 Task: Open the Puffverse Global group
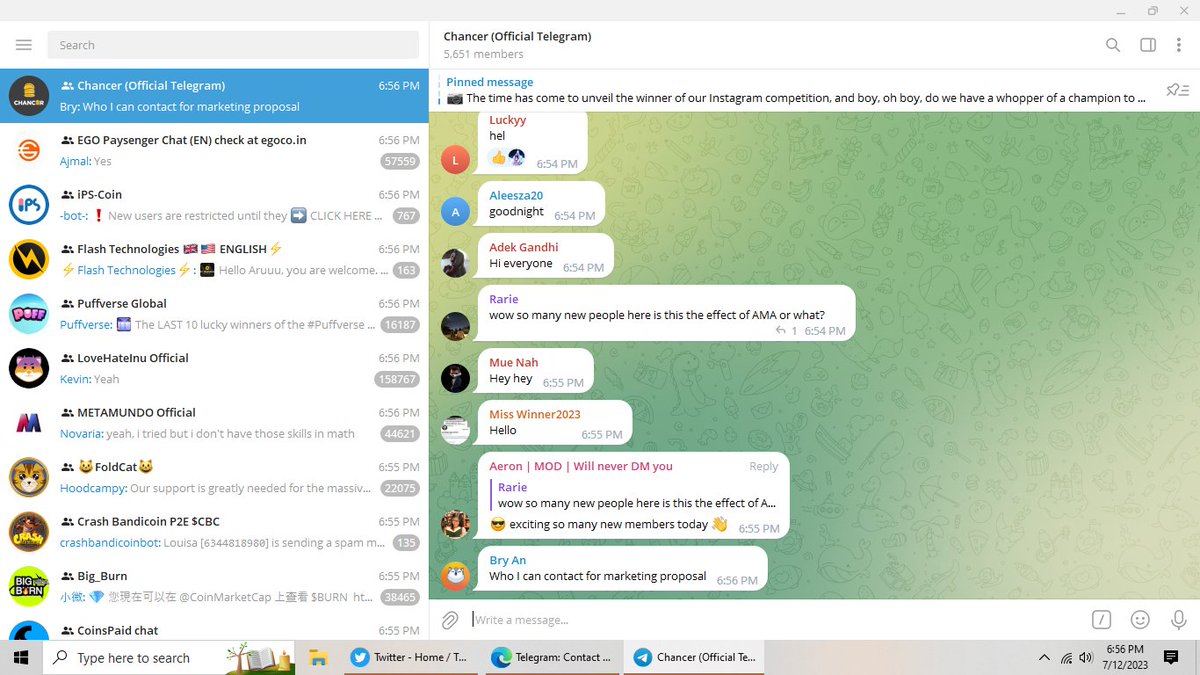[x=214, y=314]
